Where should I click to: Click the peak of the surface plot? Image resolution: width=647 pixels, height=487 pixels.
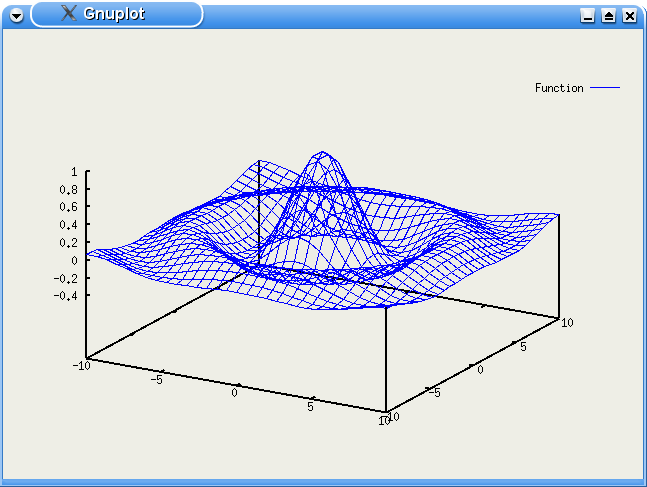(323, 152)
